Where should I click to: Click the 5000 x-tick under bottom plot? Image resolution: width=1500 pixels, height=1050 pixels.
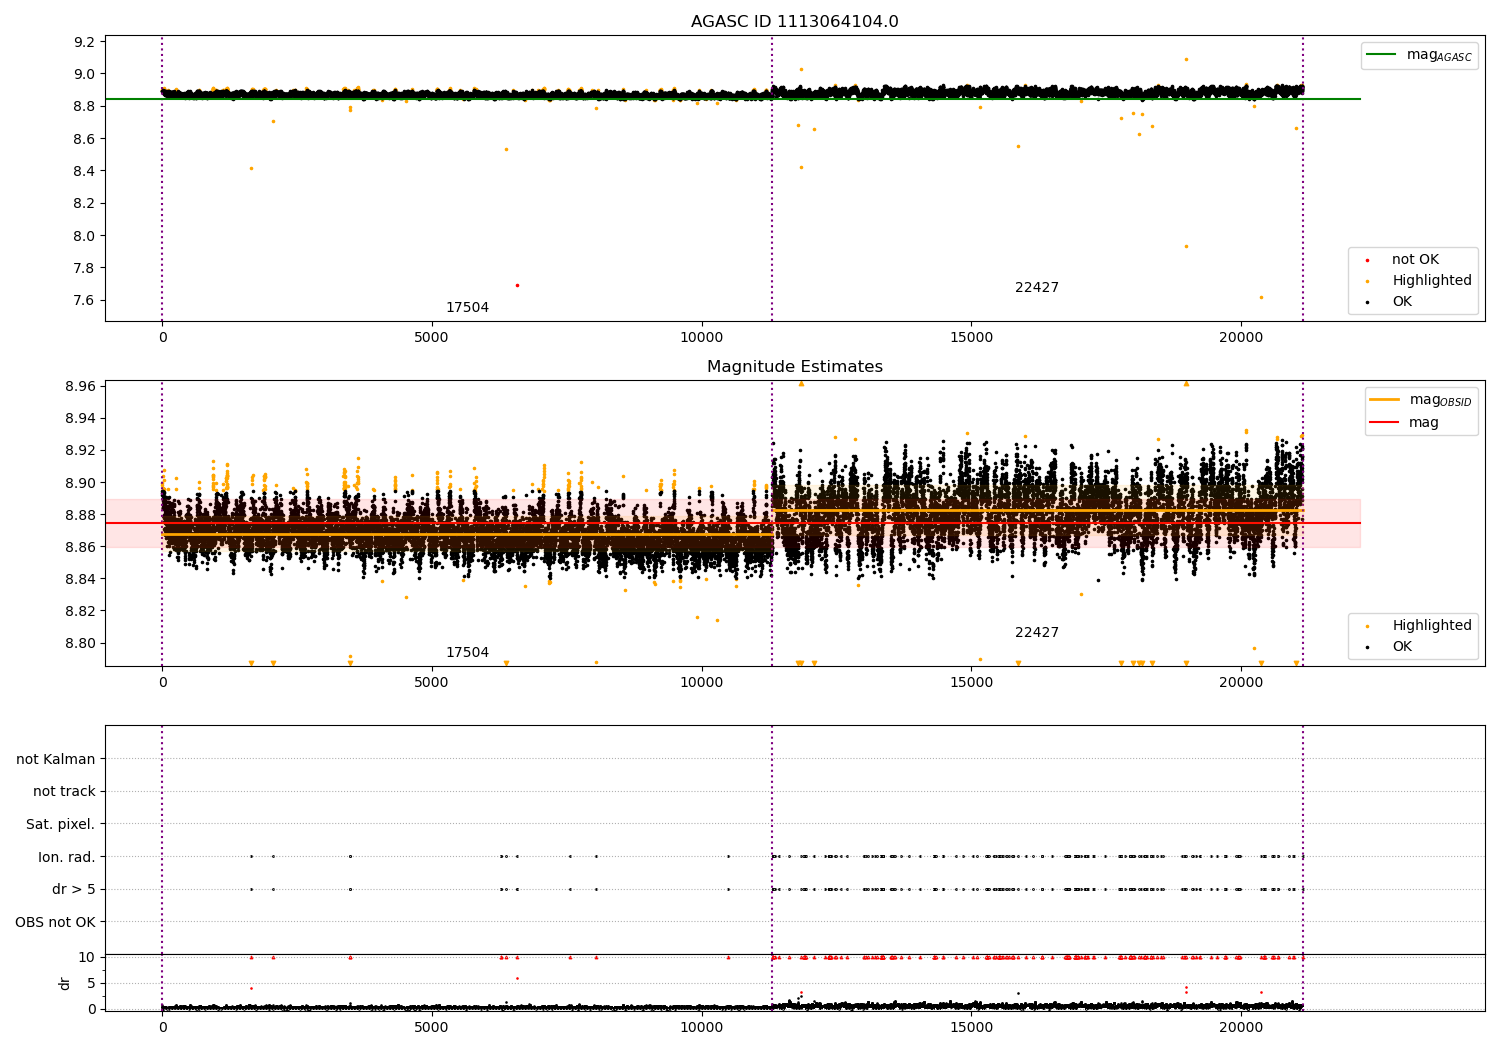tap(432, 1028)
